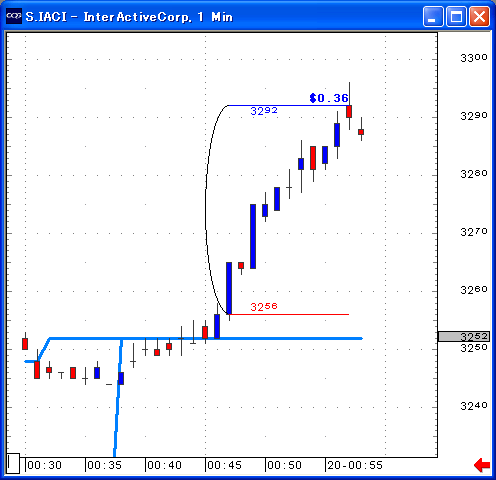The width and height of the screenshot is (496, 480).
Task: Click the 3280 price scale label
Action: click(474, 174)
